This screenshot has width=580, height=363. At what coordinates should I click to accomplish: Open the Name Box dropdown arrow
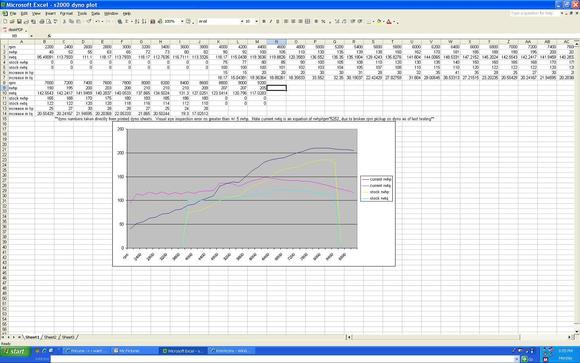31,36
